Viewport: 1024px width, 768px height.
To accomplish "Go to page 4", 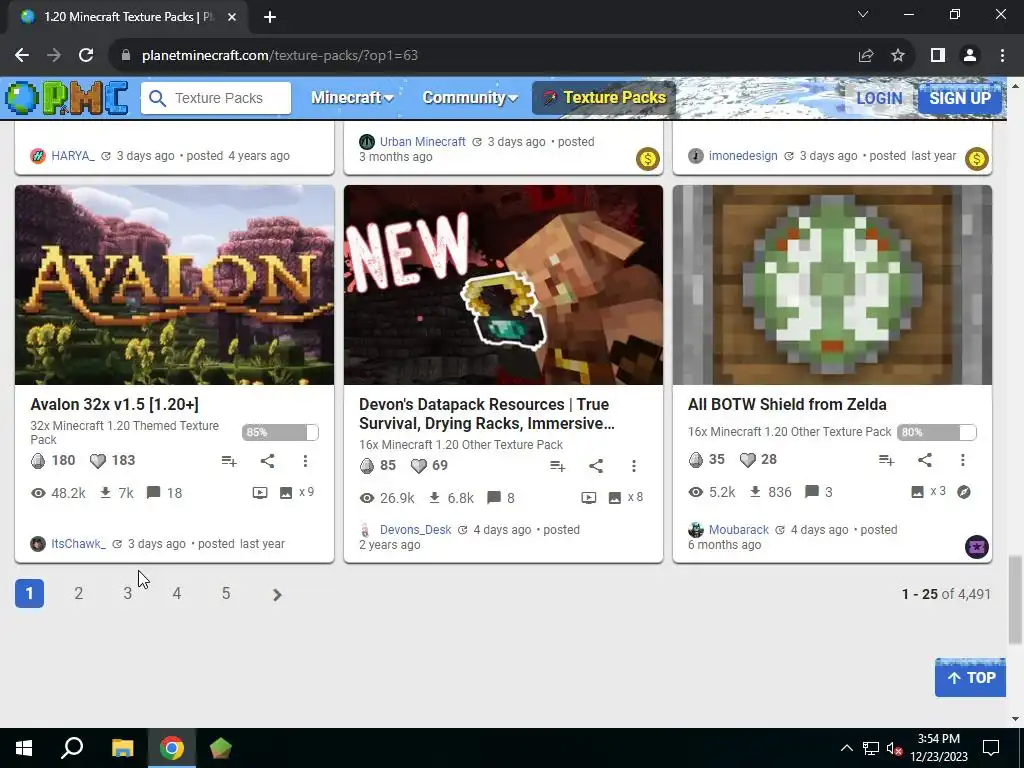I will [x=176, y=594].
